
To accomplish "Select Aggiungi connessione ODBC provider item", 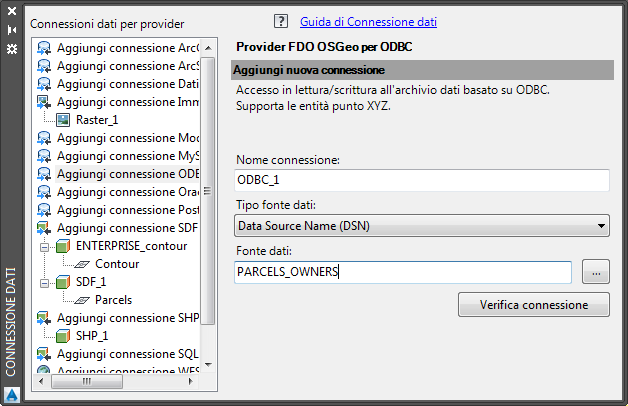I will point(128,174).
